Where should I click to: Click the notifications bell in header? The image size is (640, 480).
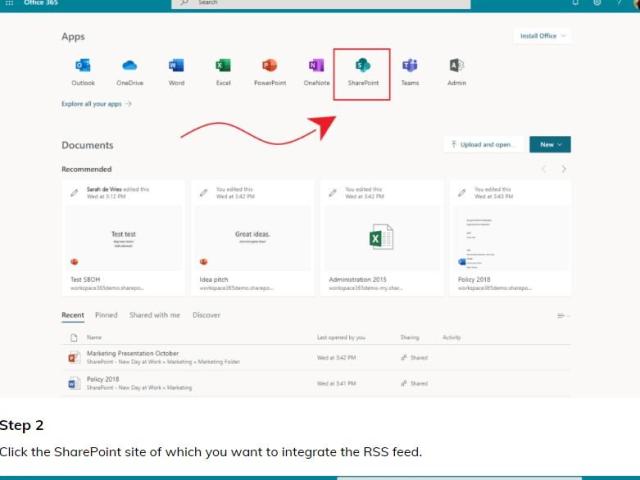[576, 2]
